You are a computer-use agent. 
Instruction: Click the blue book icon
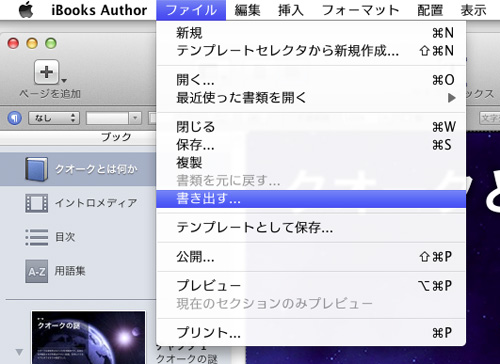[x=37, y=169]
